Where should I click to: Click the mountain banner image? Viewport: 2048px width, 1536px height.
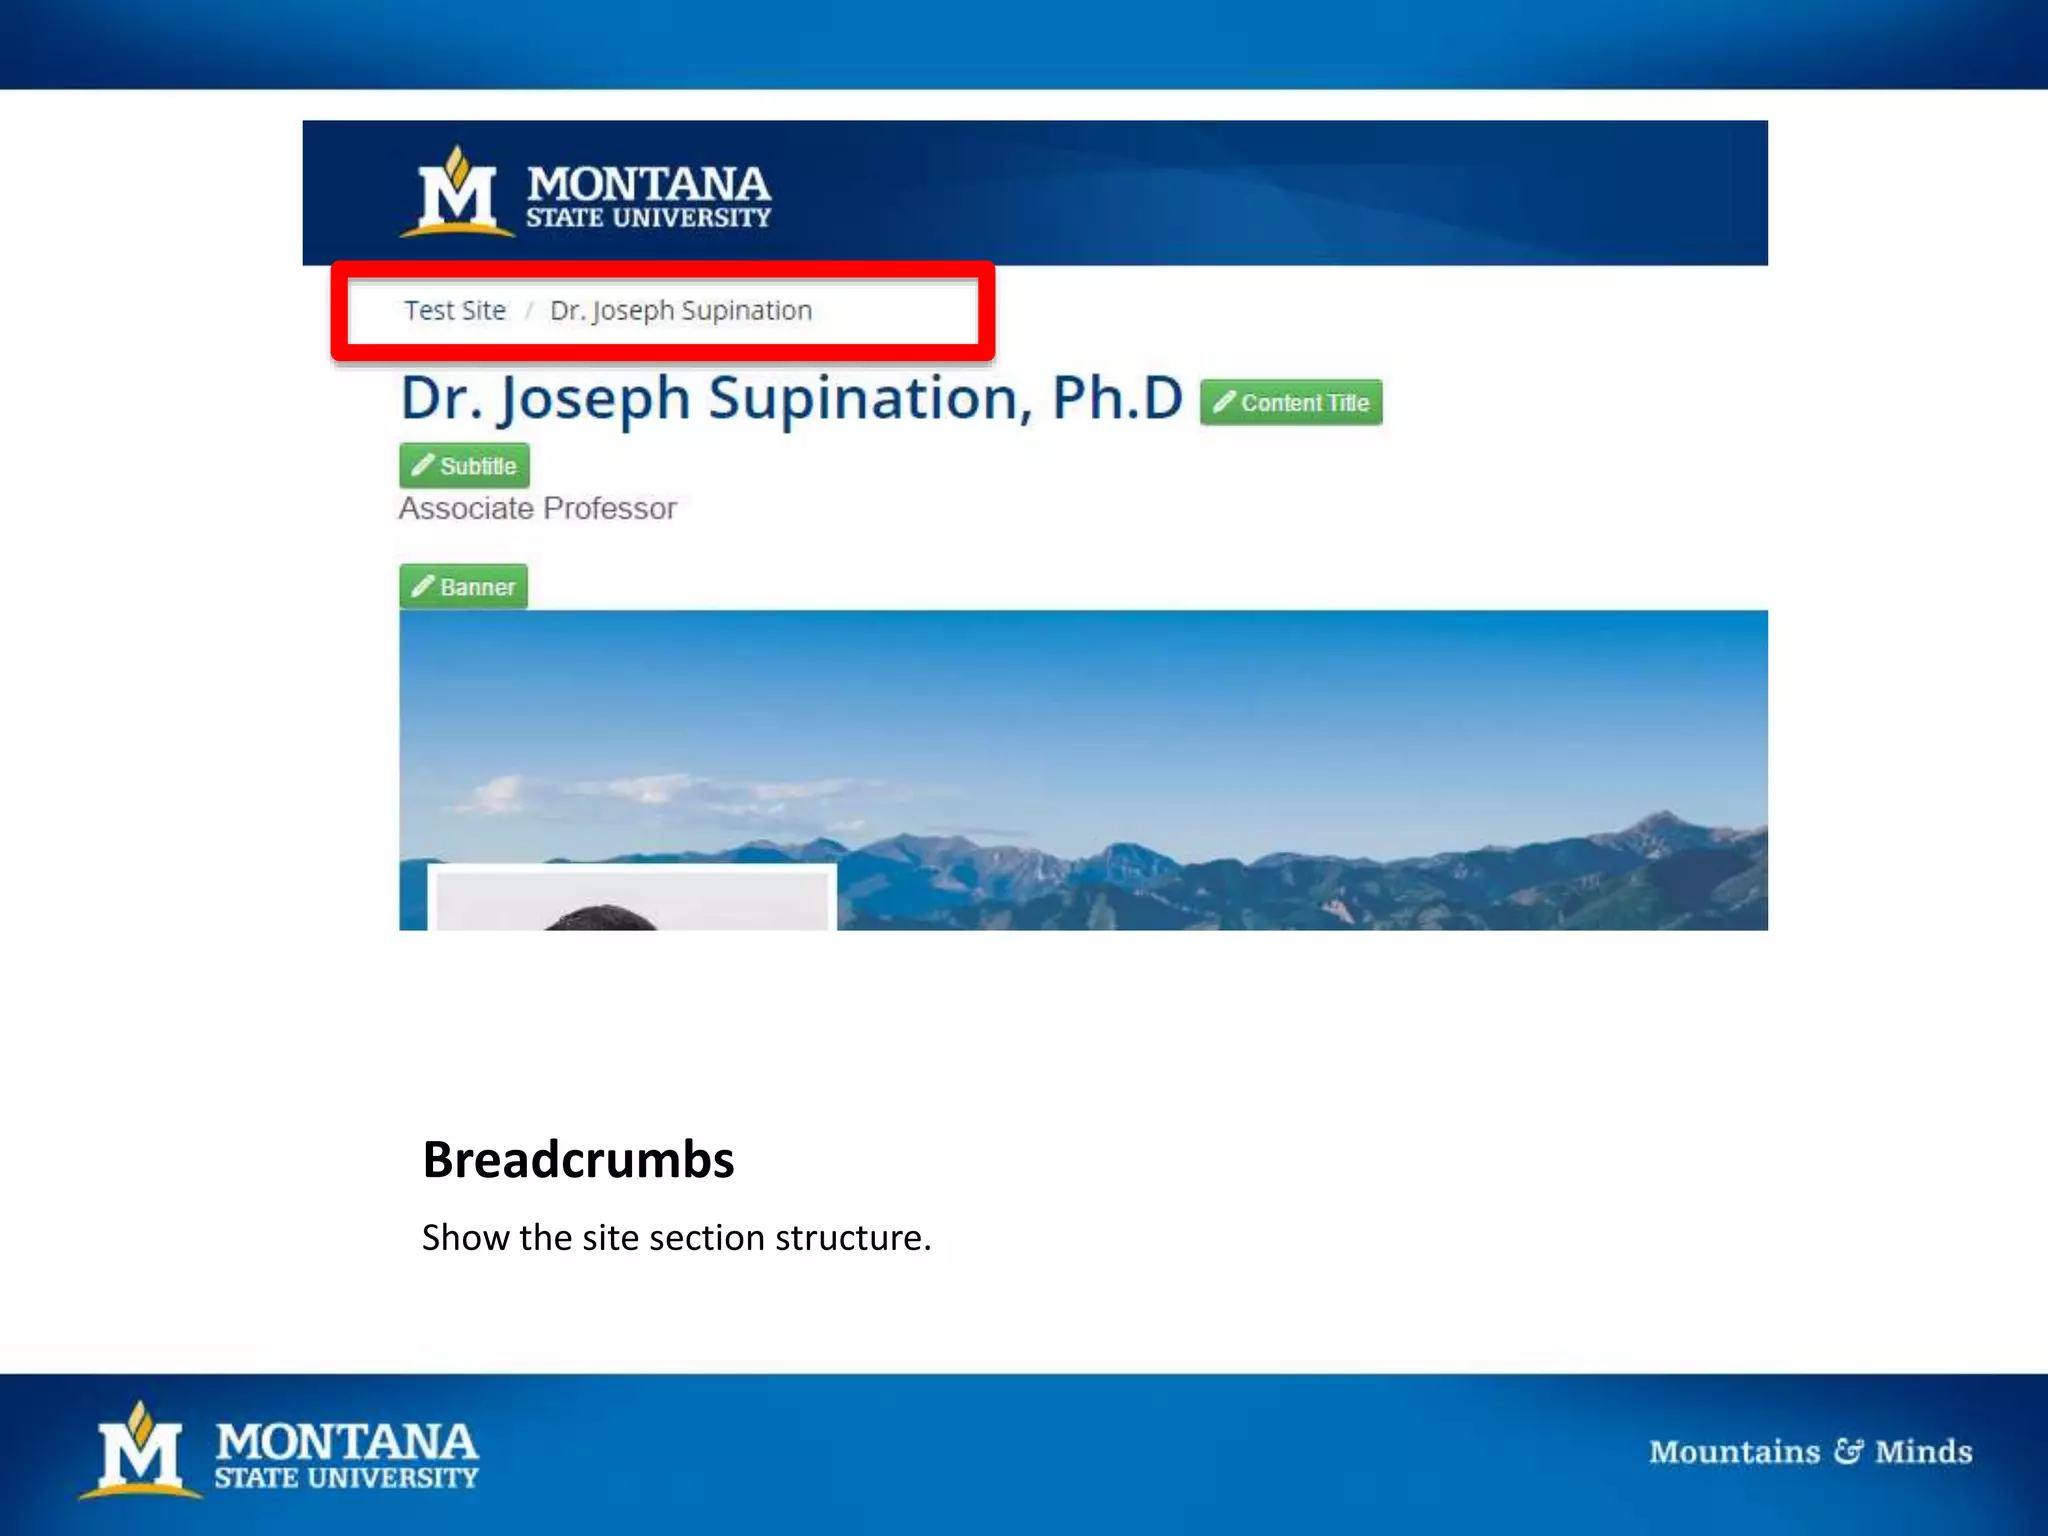tap(1083, 770)
